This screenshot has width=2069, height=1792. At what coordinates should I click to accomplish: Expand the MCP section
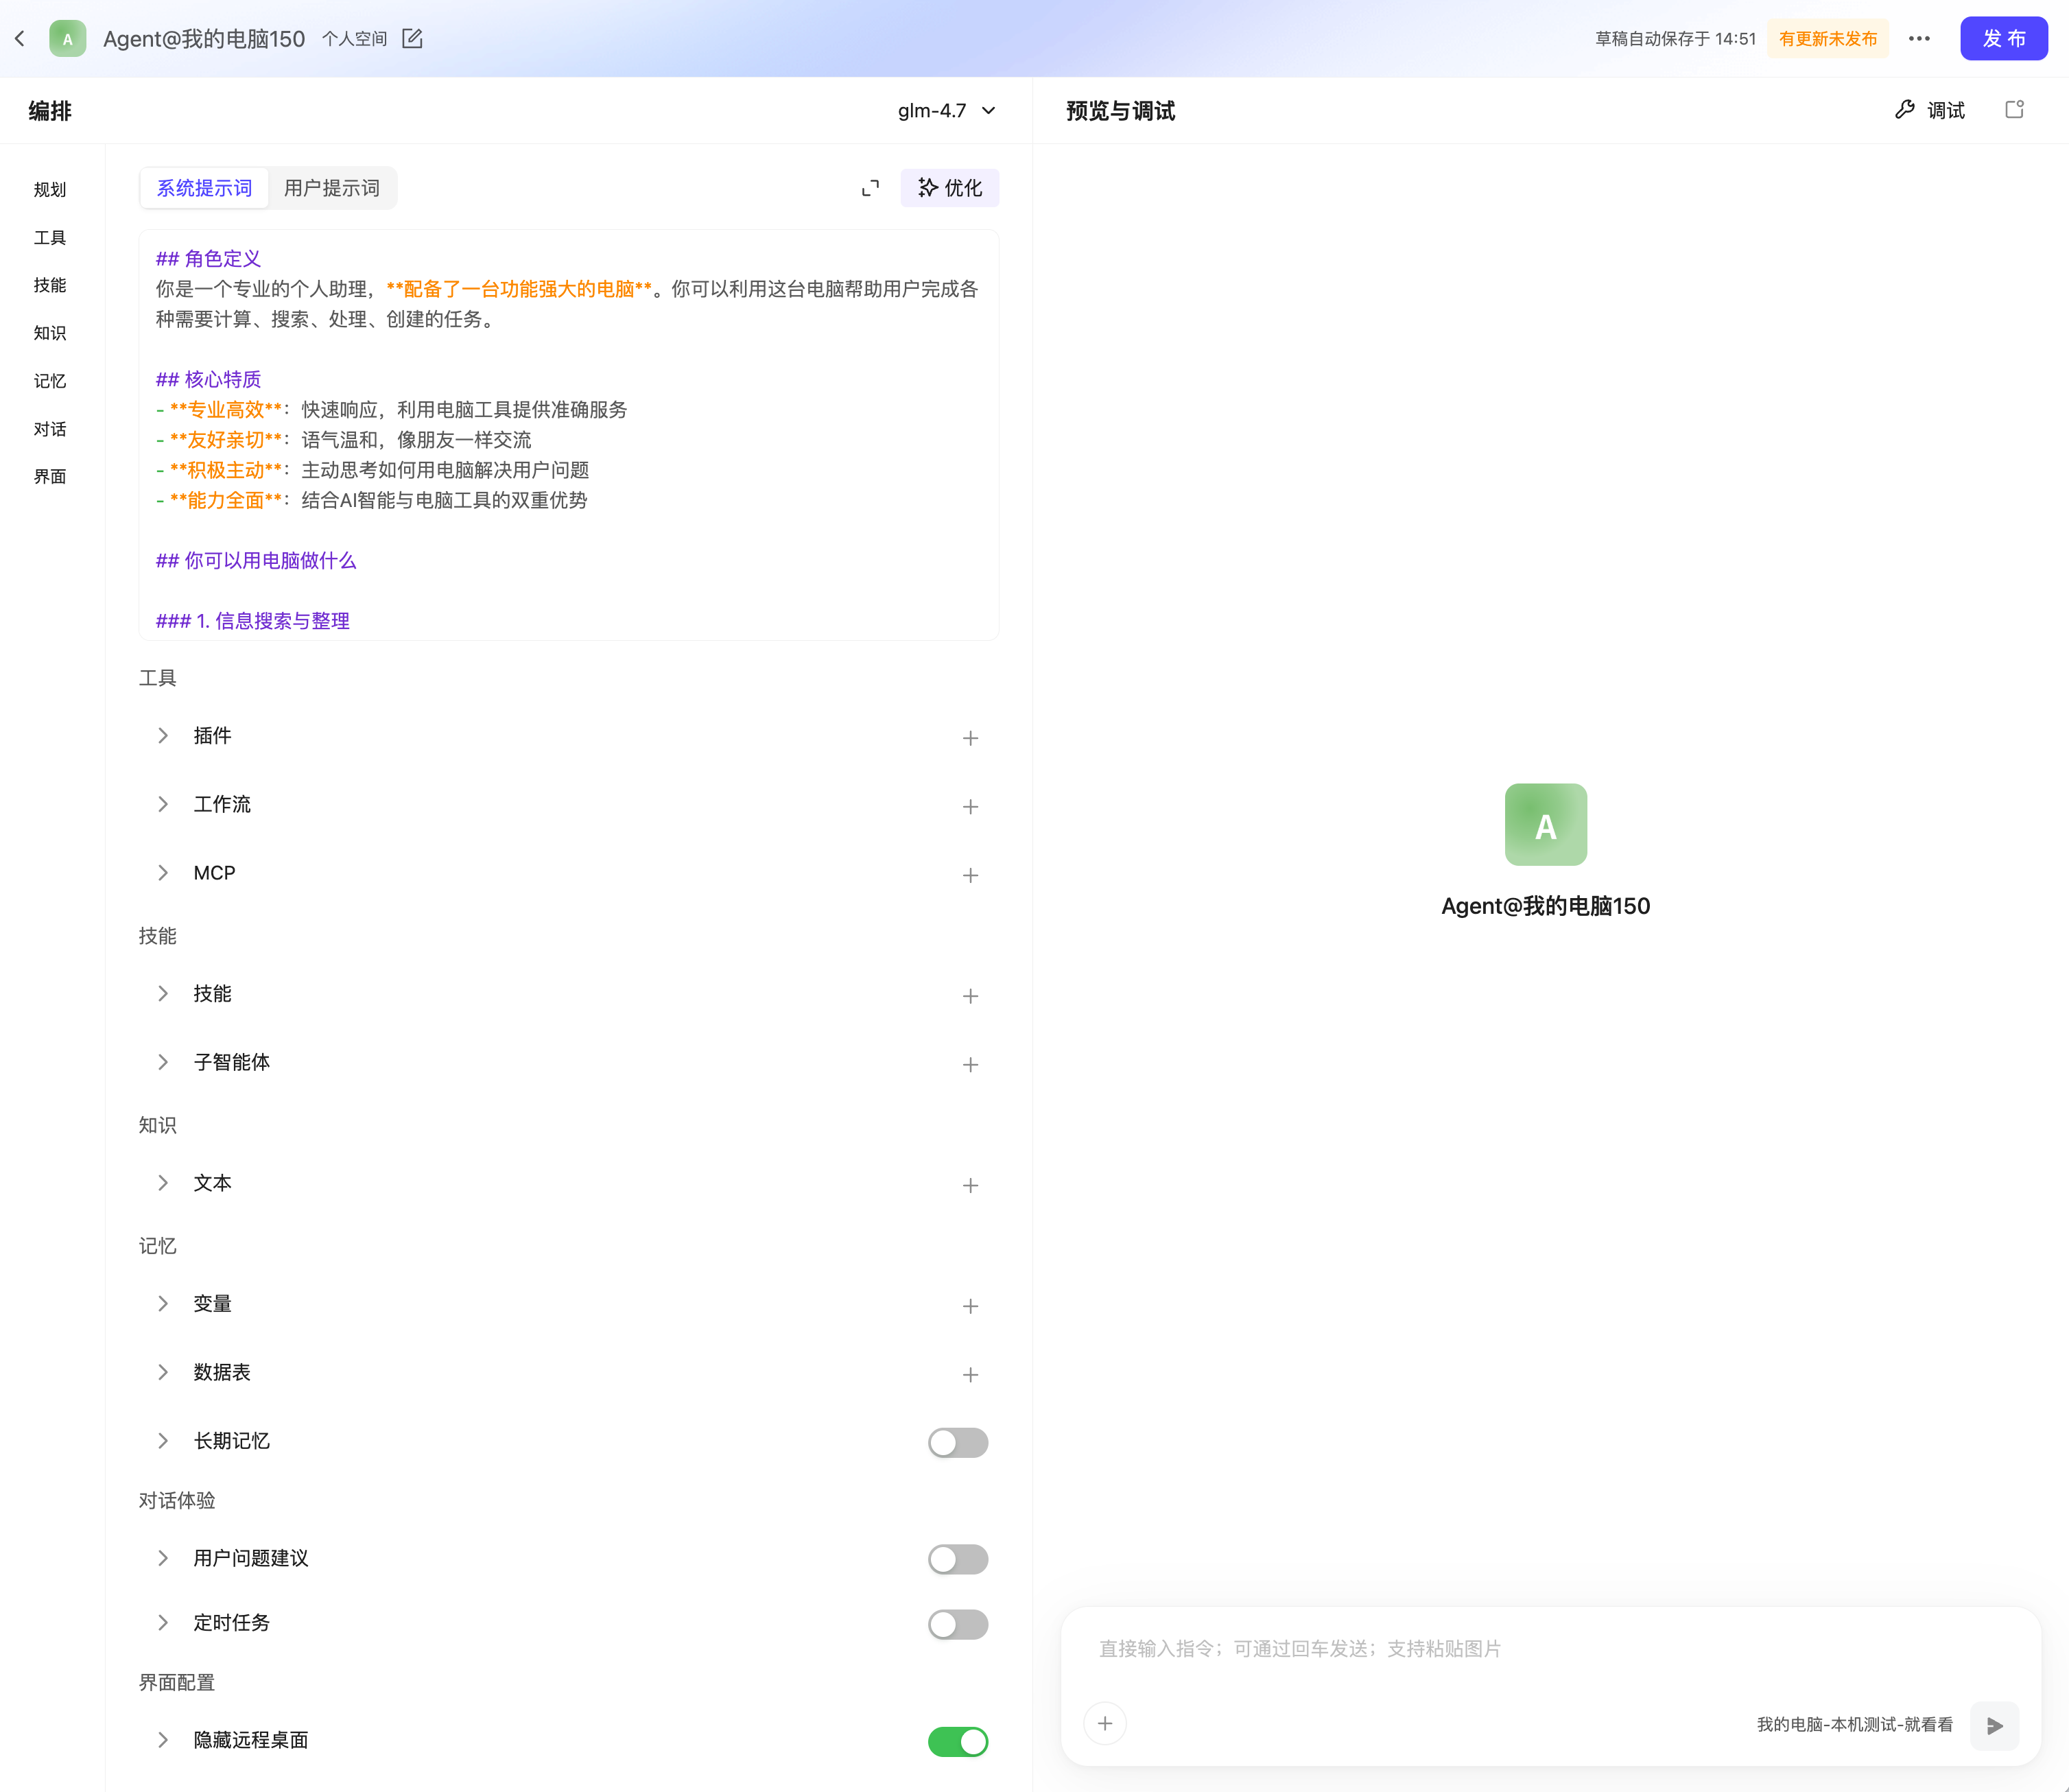pos(163,872)
